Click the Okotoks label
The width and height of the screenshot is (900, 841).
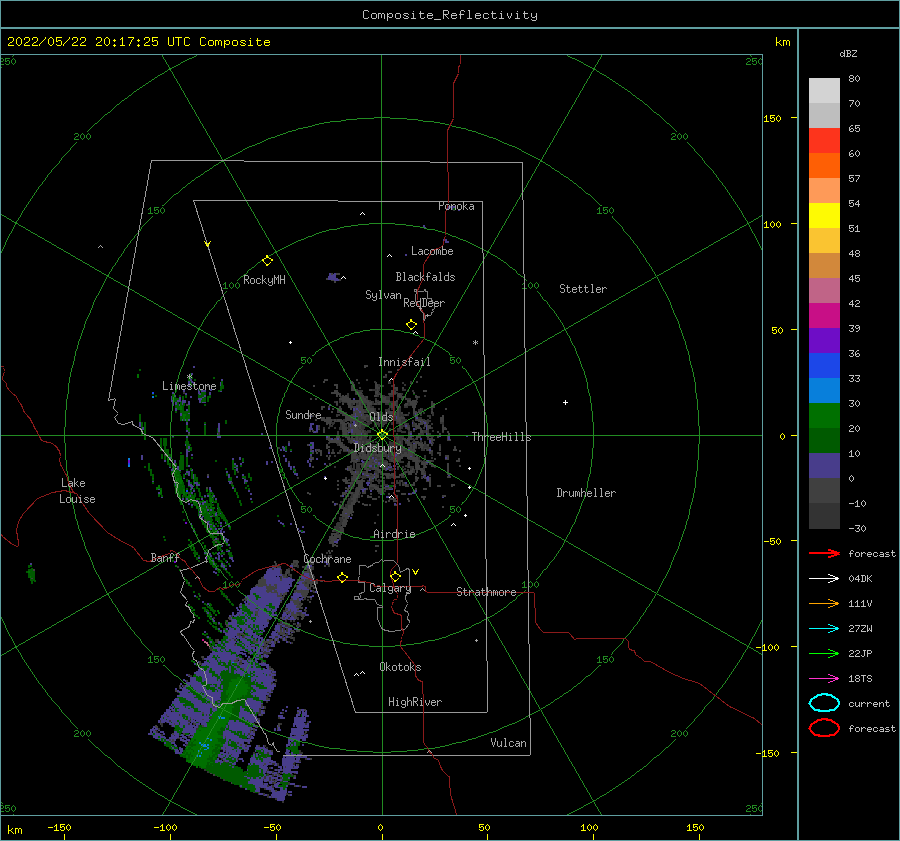(x=400, y=667)
